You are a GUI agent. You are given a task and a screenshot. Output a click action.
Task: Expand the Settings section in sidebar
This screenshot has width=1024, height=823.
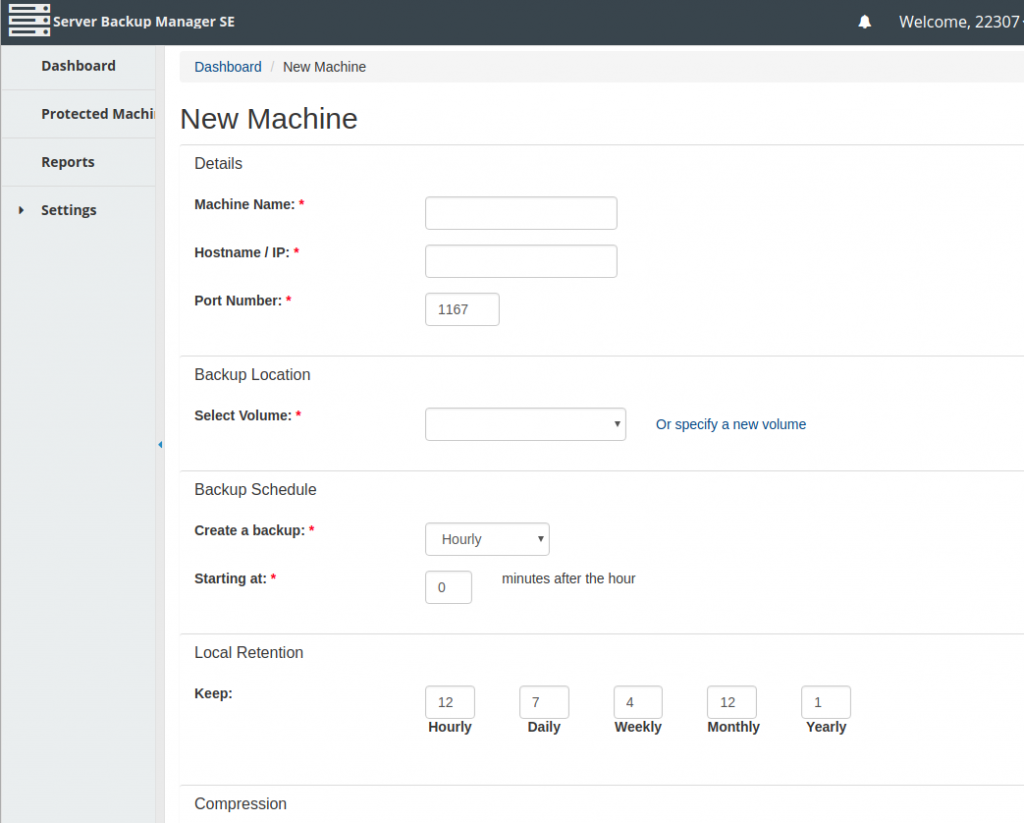[68, 210]
